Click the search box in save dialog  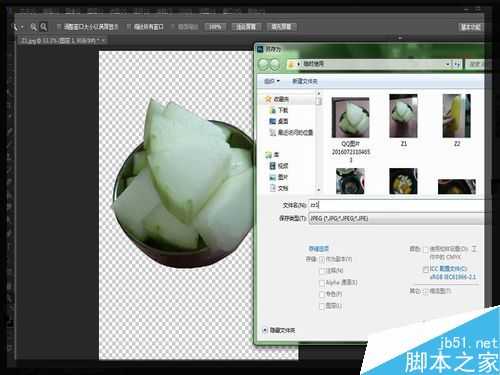tap(475, 64)
